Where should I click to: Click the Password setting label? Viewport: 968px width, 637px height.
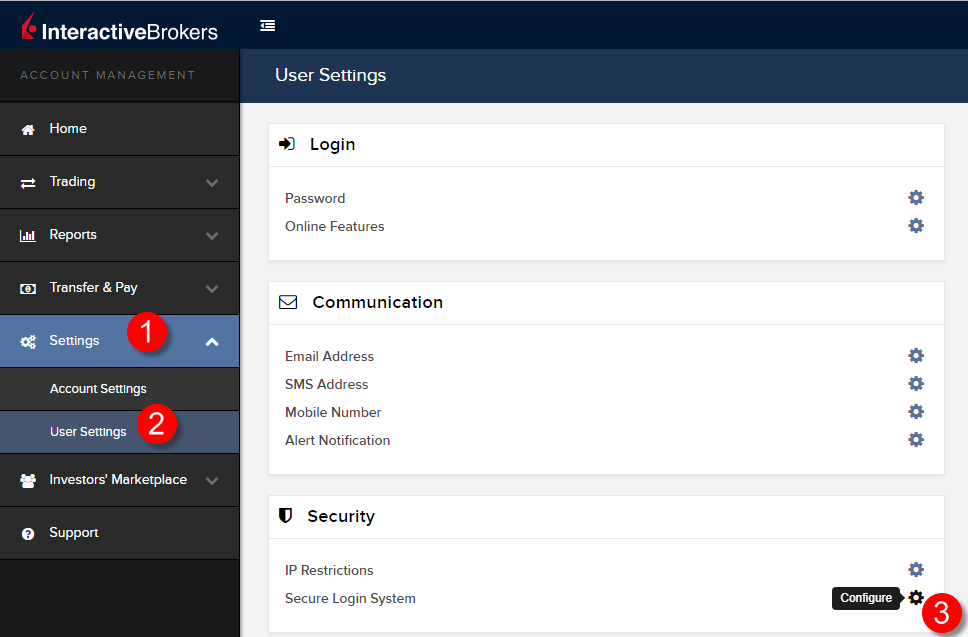point(315,198)
